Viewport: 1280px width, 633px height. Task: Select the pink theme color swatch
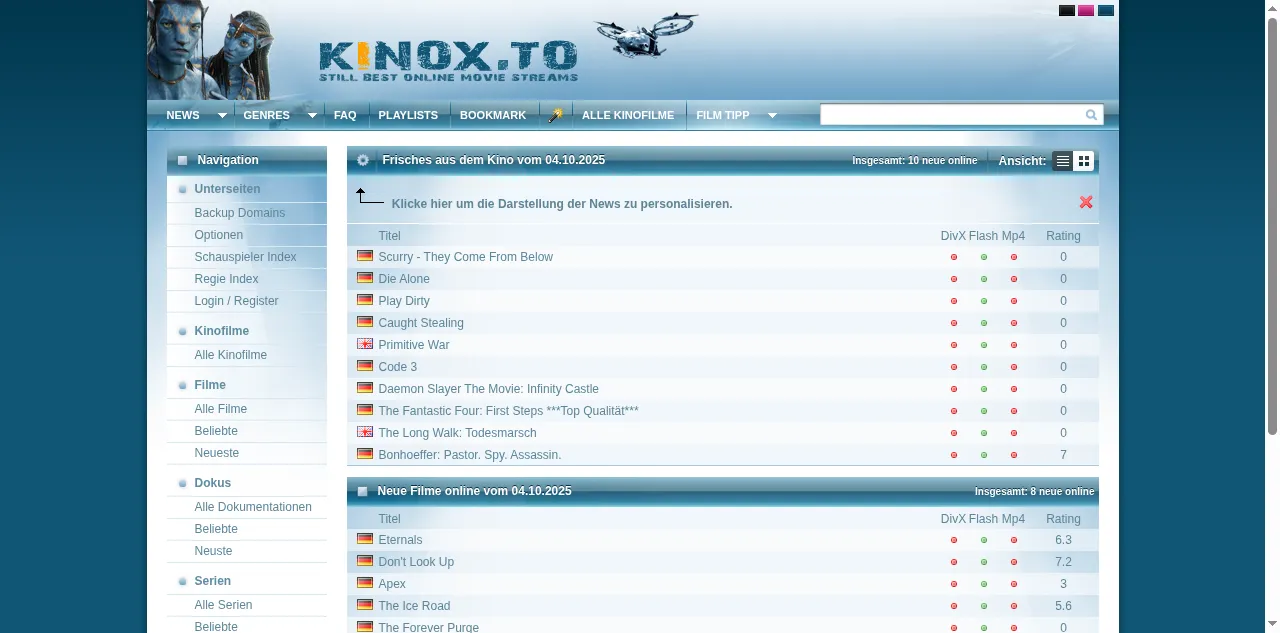coord(1086,11)
